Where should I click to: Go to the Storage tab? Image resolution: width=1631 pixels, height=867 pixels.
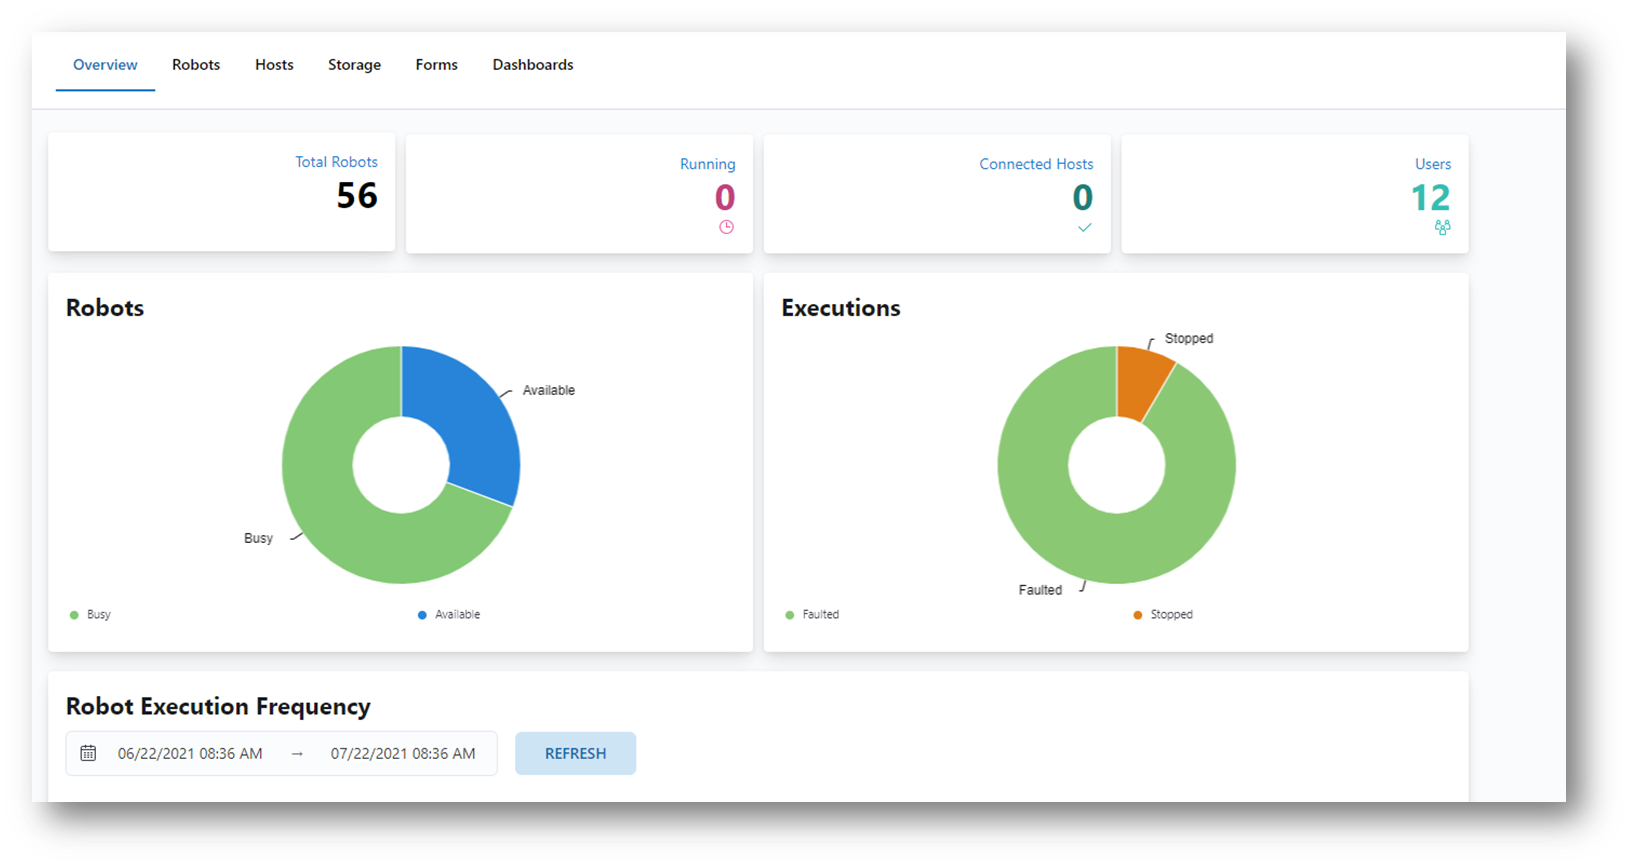coord(354,65)
